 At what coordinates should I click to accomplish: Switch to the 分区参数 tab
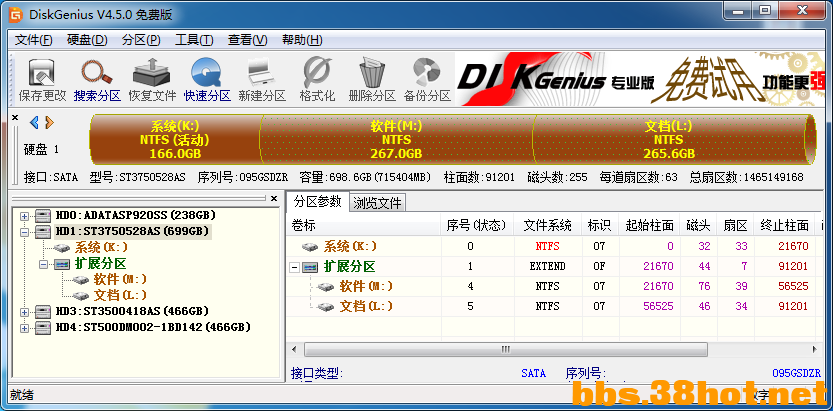click(317, 201)
